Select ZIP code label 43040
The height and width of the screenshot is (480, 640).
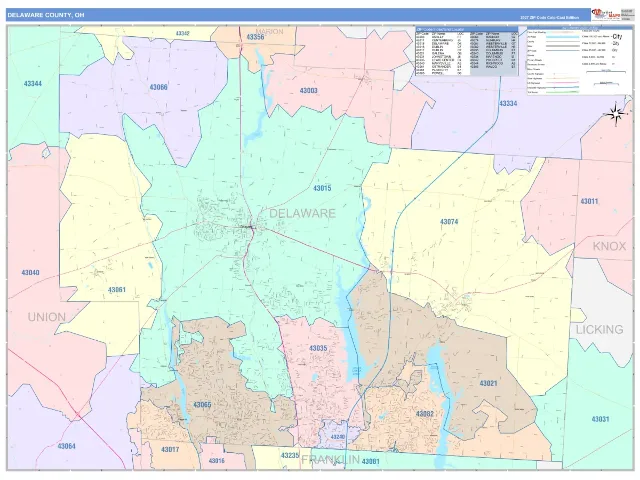(30, 272)
